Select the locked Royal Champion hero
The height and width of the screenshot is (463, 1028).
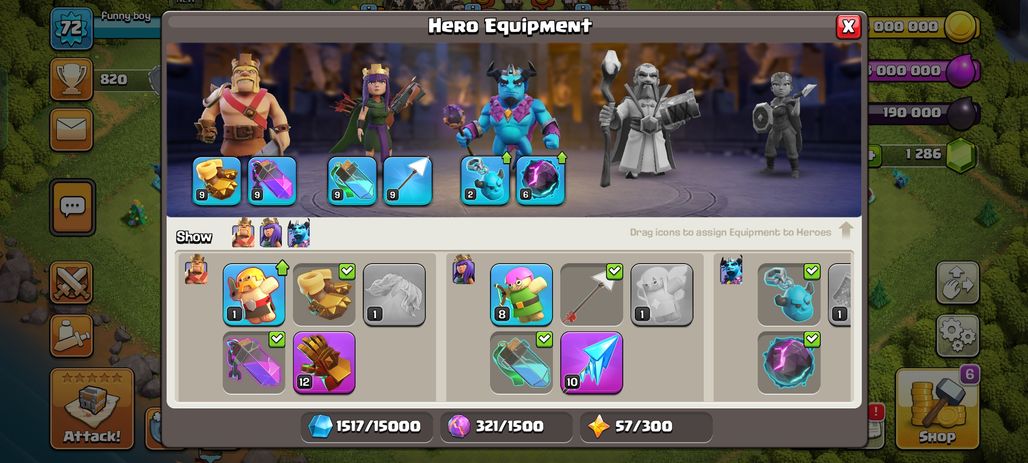tap(781, 123)
